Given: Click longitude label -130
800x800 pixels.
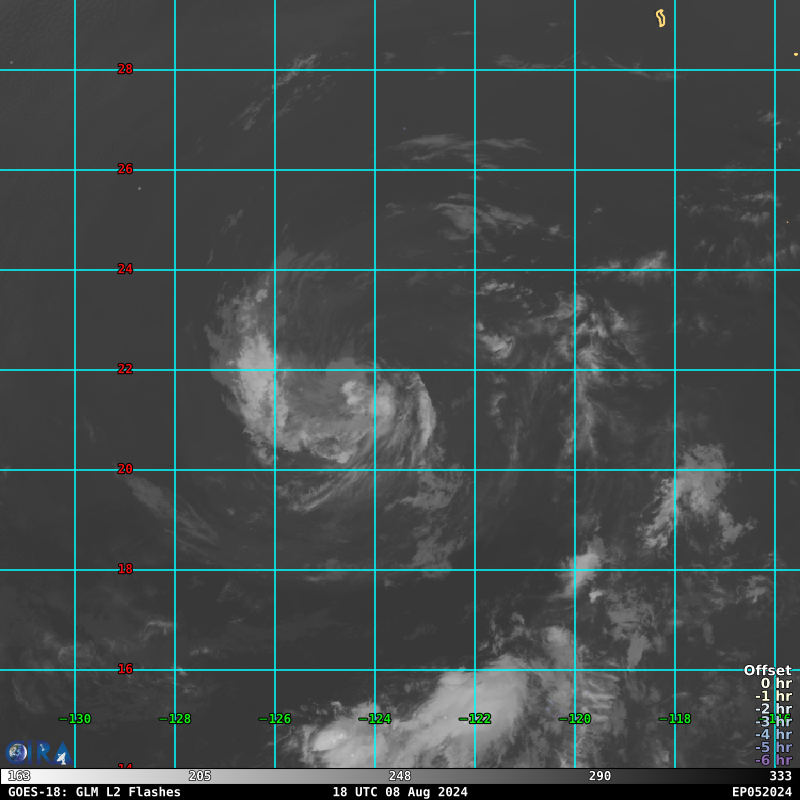Looking at the screenshot, I should (75, 719).
